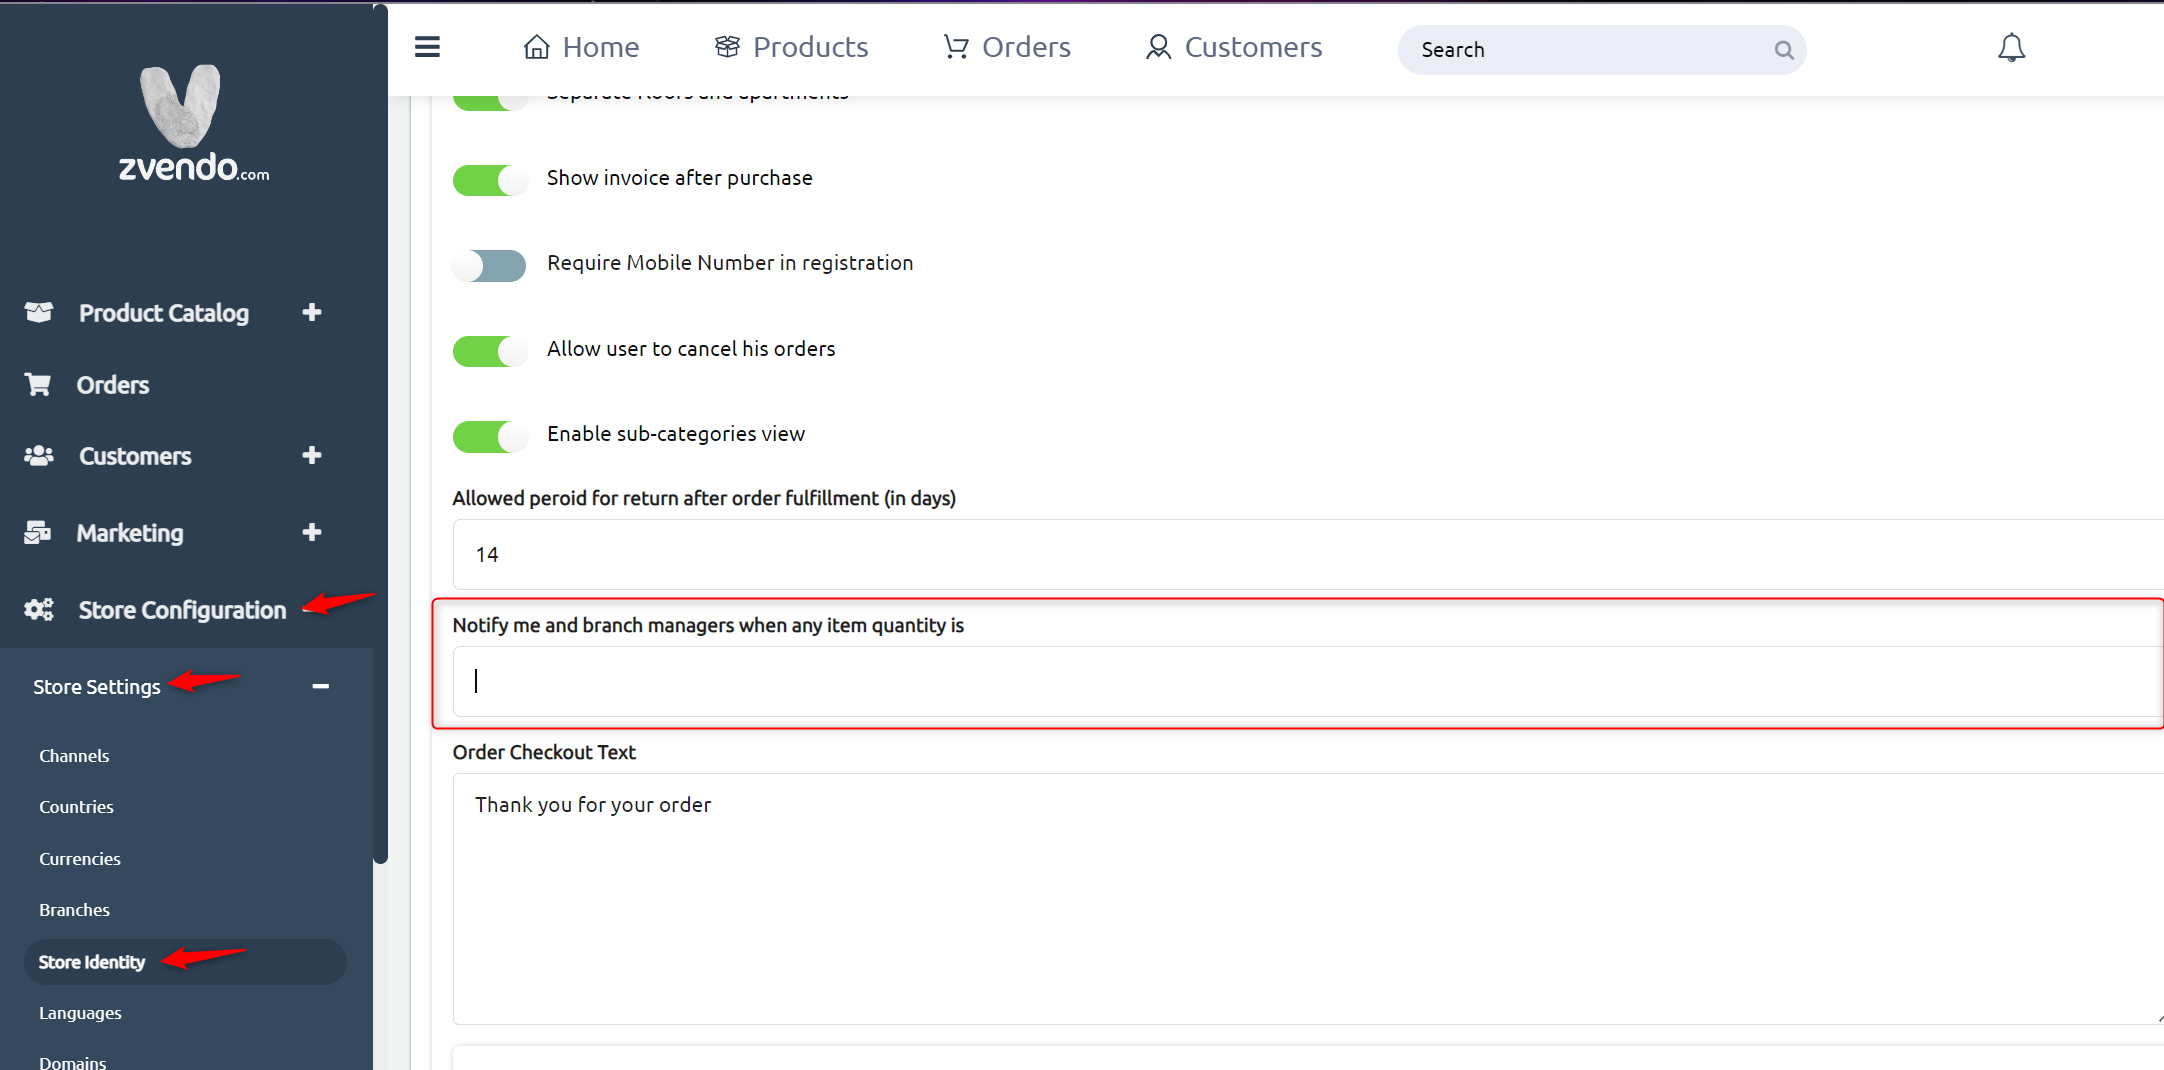Viewport: 2164px width, 1070px height.
Task: Open Products in top navigation
Action: 791,47
